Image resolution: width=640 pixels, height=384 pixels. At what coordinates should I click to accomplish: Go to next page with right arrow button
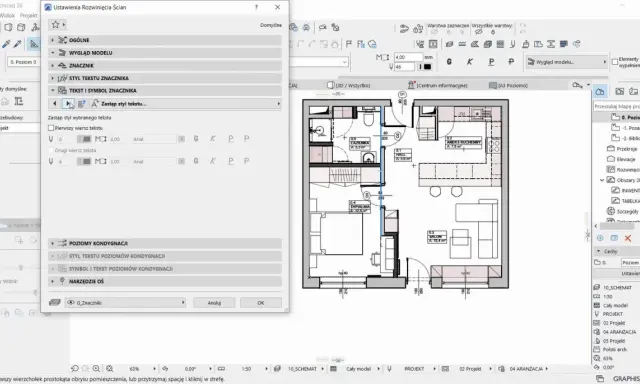(x=67, y=104)
